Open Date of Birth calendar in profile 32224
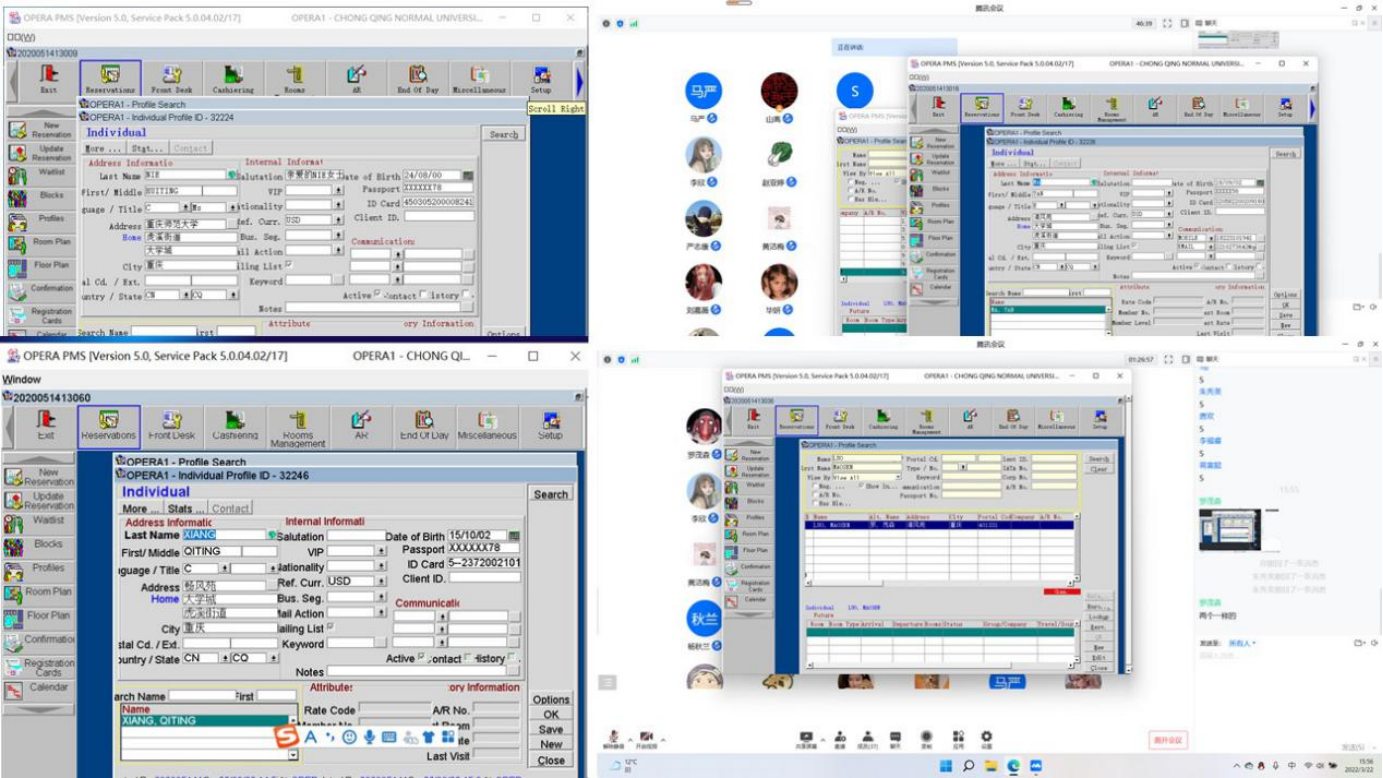Image resolution: width=1383 pixels, height=778 pixels. tap(468, 175)
